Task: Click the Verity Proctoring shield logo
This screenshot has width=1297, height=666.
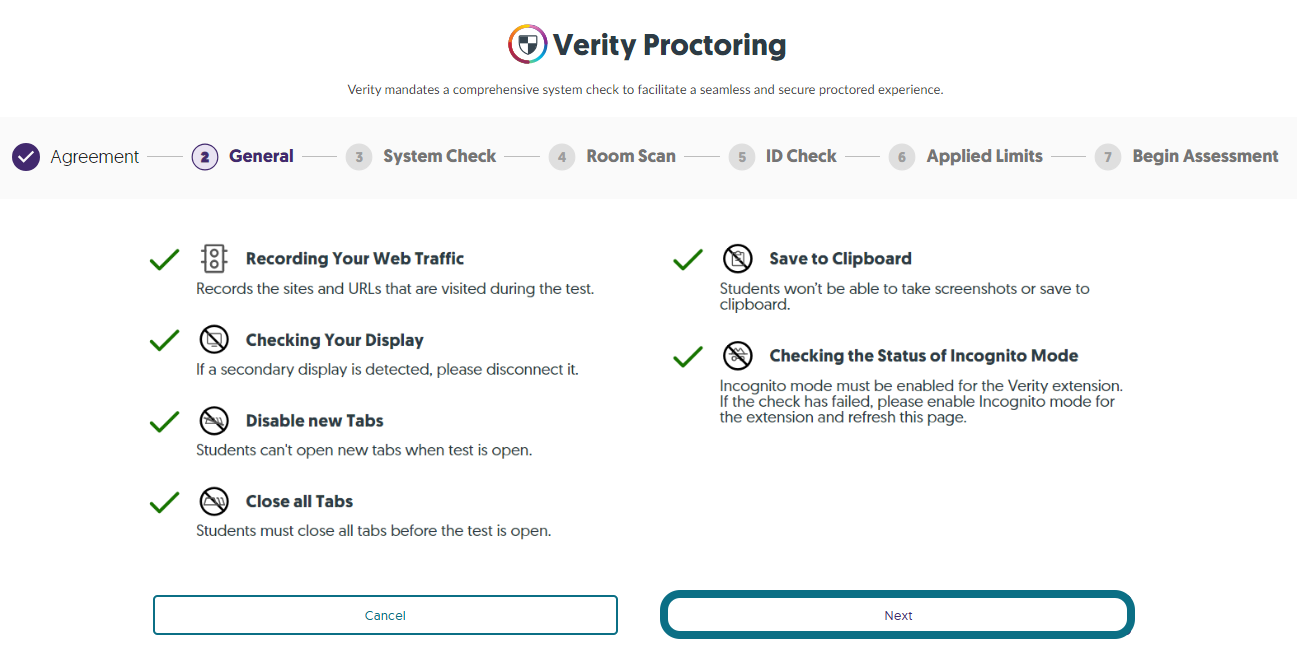Action: (x=527, y=44)
